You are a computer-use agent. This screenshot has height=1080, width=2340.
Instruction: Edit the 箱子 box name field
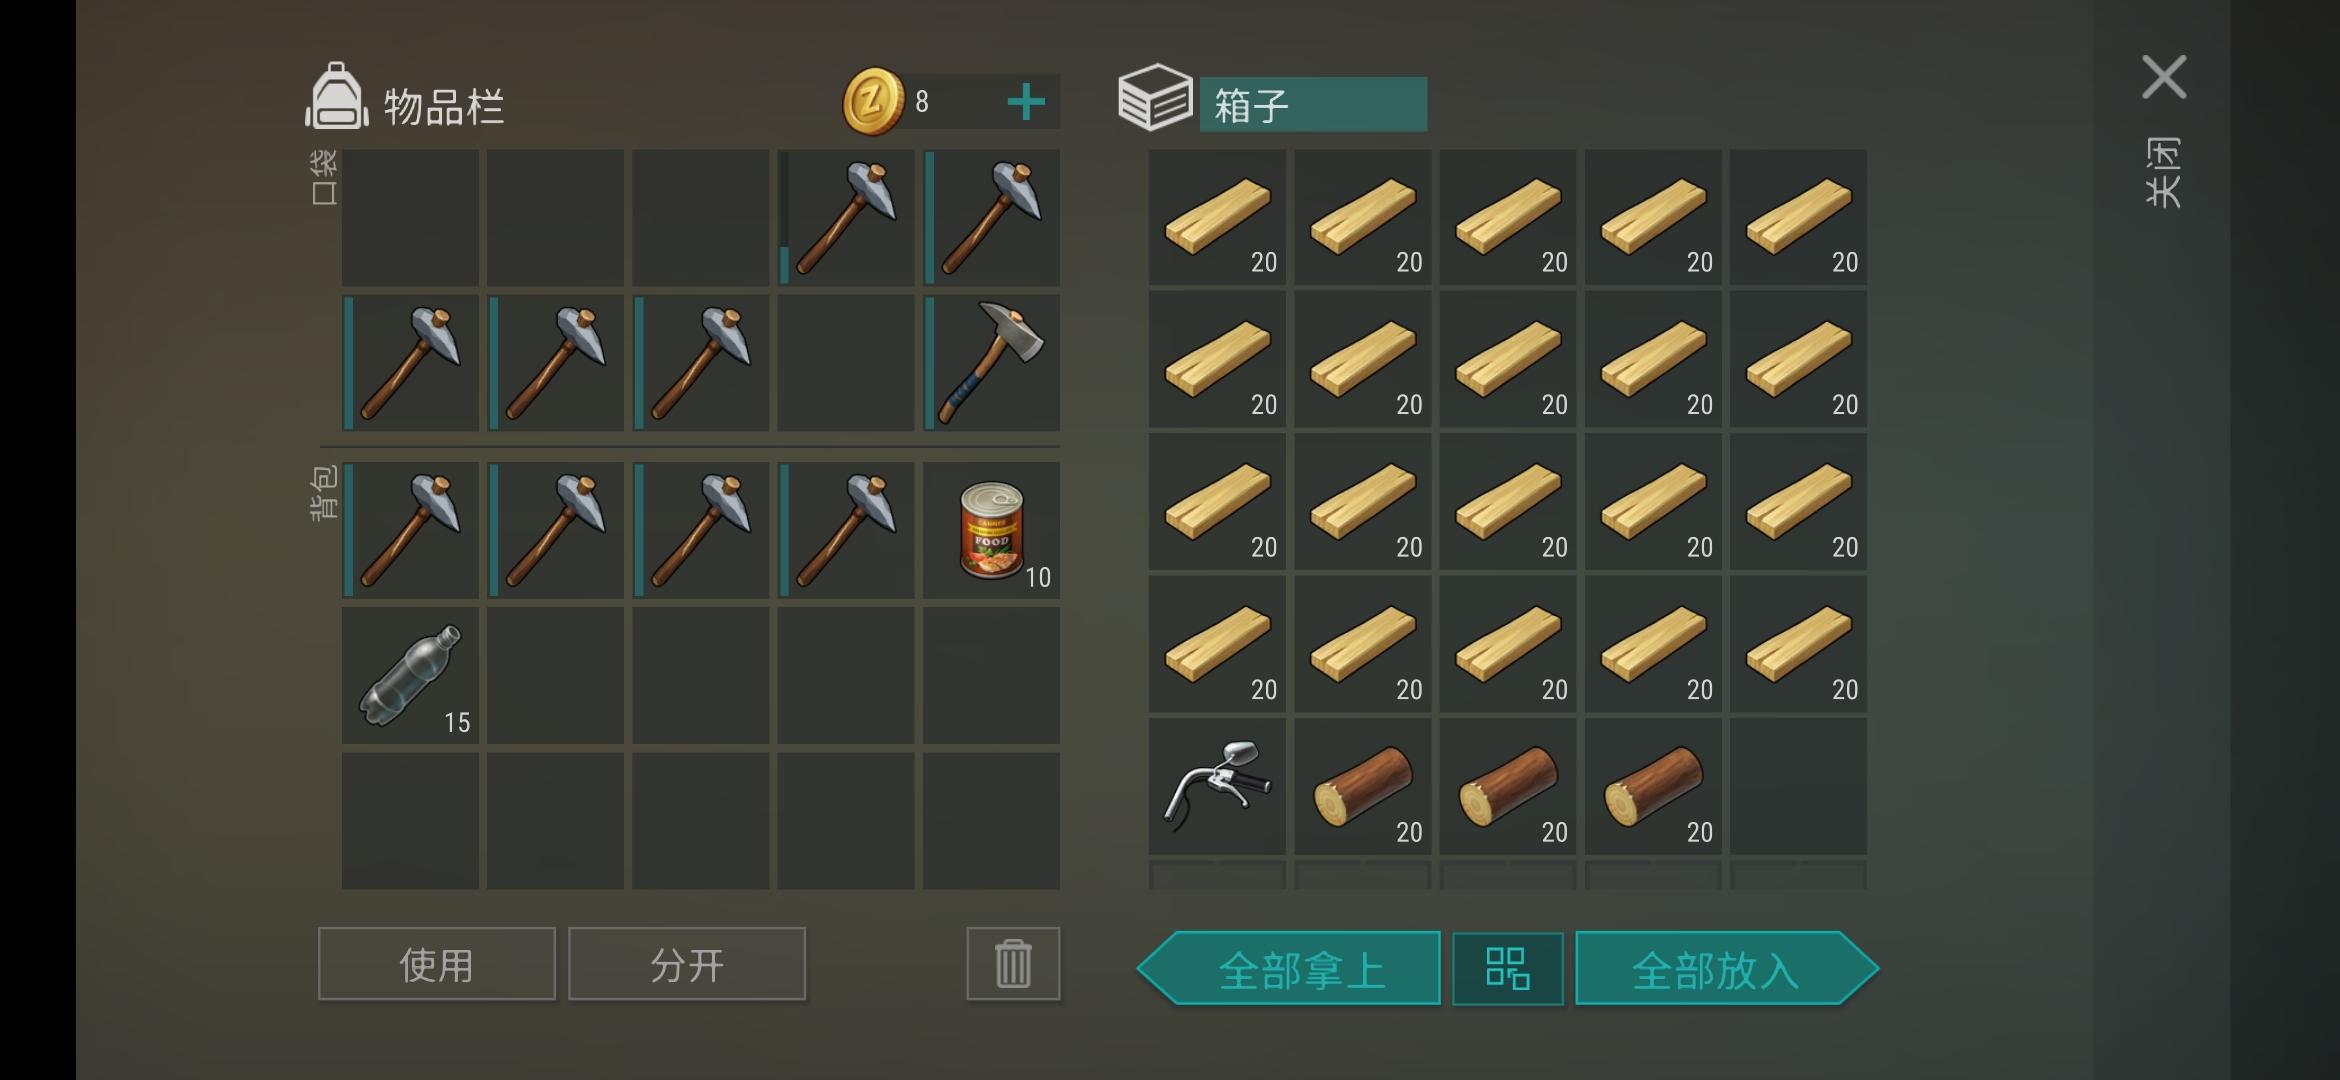click(1313, 104)
